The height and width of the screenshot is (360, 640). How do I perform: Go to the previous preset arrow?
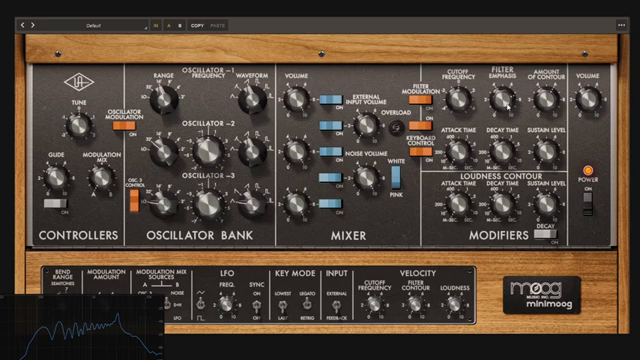(22, 25)
